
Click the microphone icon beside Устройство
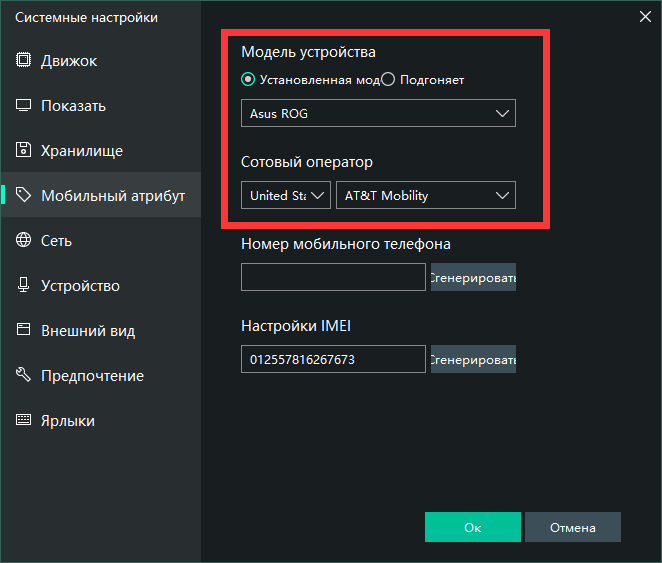[x=23, y=286]
